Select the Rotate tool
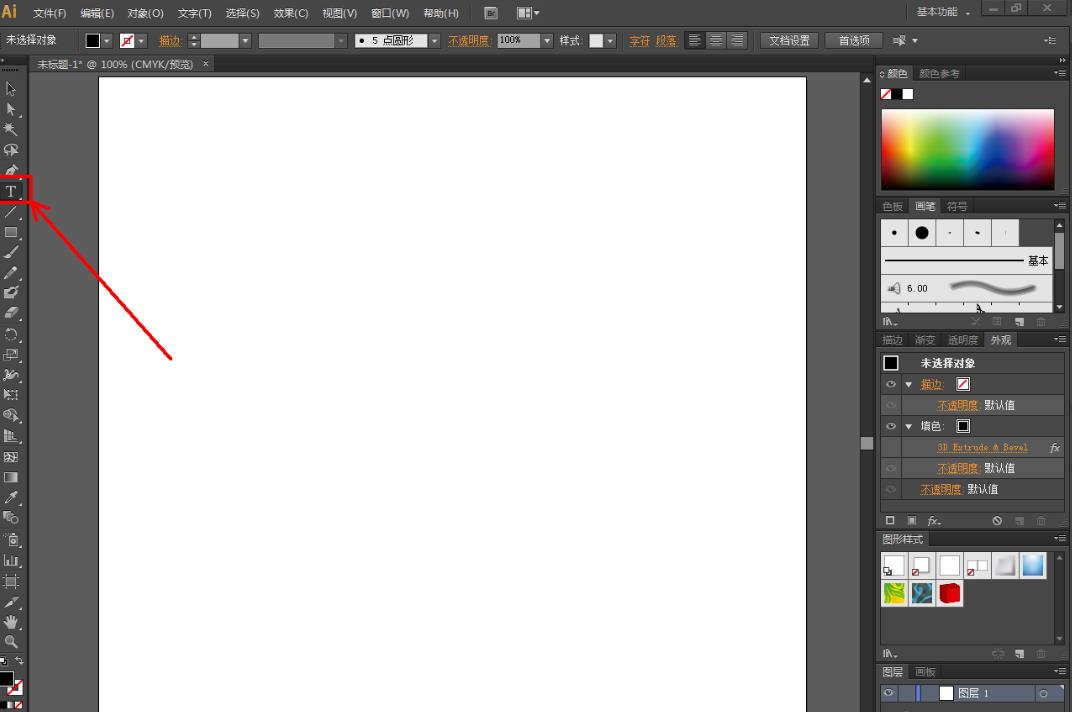 (10, 334)
